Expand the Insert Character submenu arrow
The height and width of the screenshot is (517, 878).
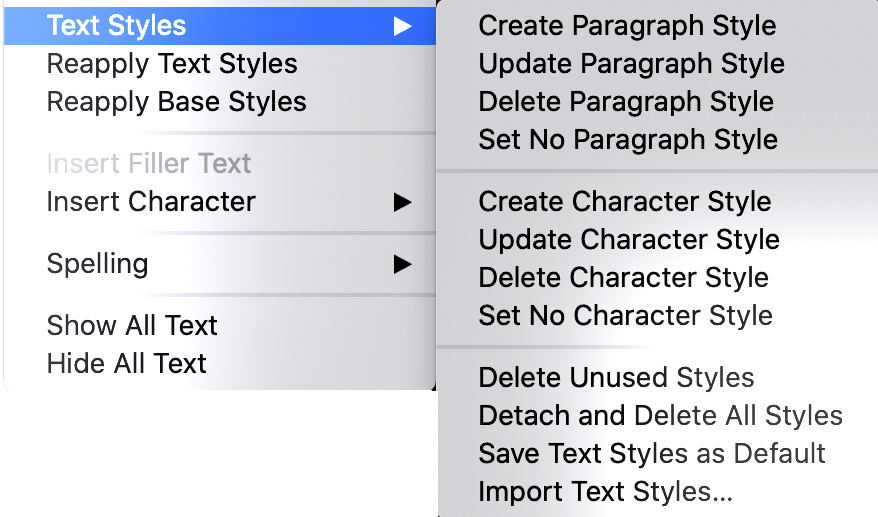402,202
